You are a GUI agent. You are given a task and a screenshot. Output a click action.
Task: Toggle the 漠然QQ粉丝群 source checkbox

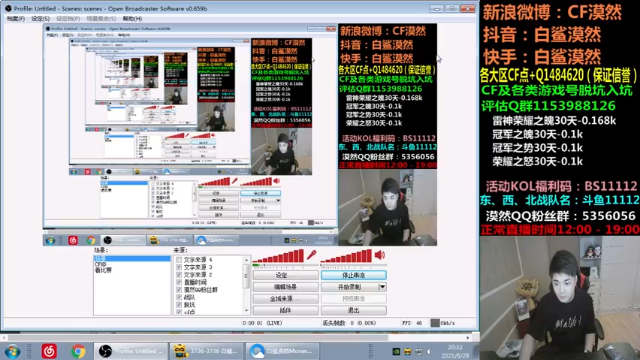179,290
